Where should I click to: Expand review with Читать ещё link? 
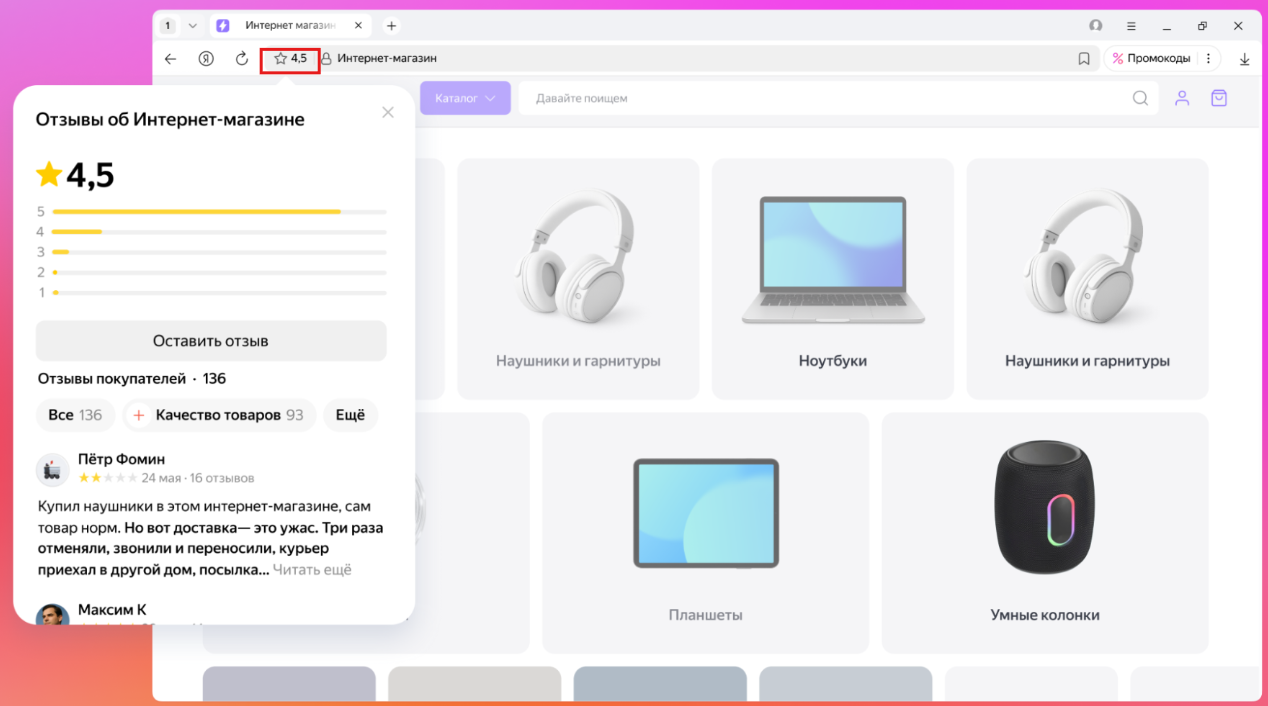point(312,570)
